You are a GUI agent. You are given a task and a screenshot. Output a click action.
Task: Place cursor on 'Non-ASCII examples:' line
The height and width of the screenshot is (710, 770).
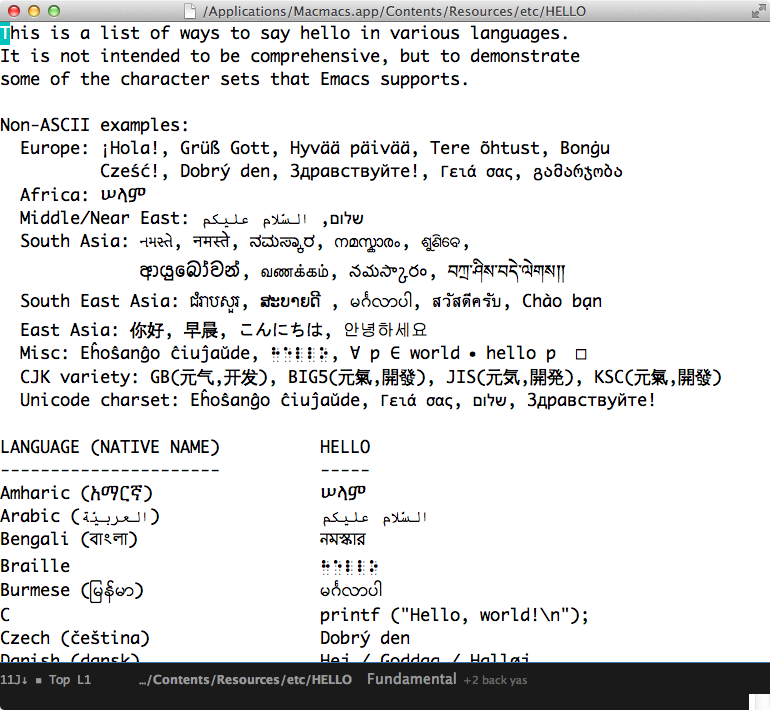click(94, 125)
